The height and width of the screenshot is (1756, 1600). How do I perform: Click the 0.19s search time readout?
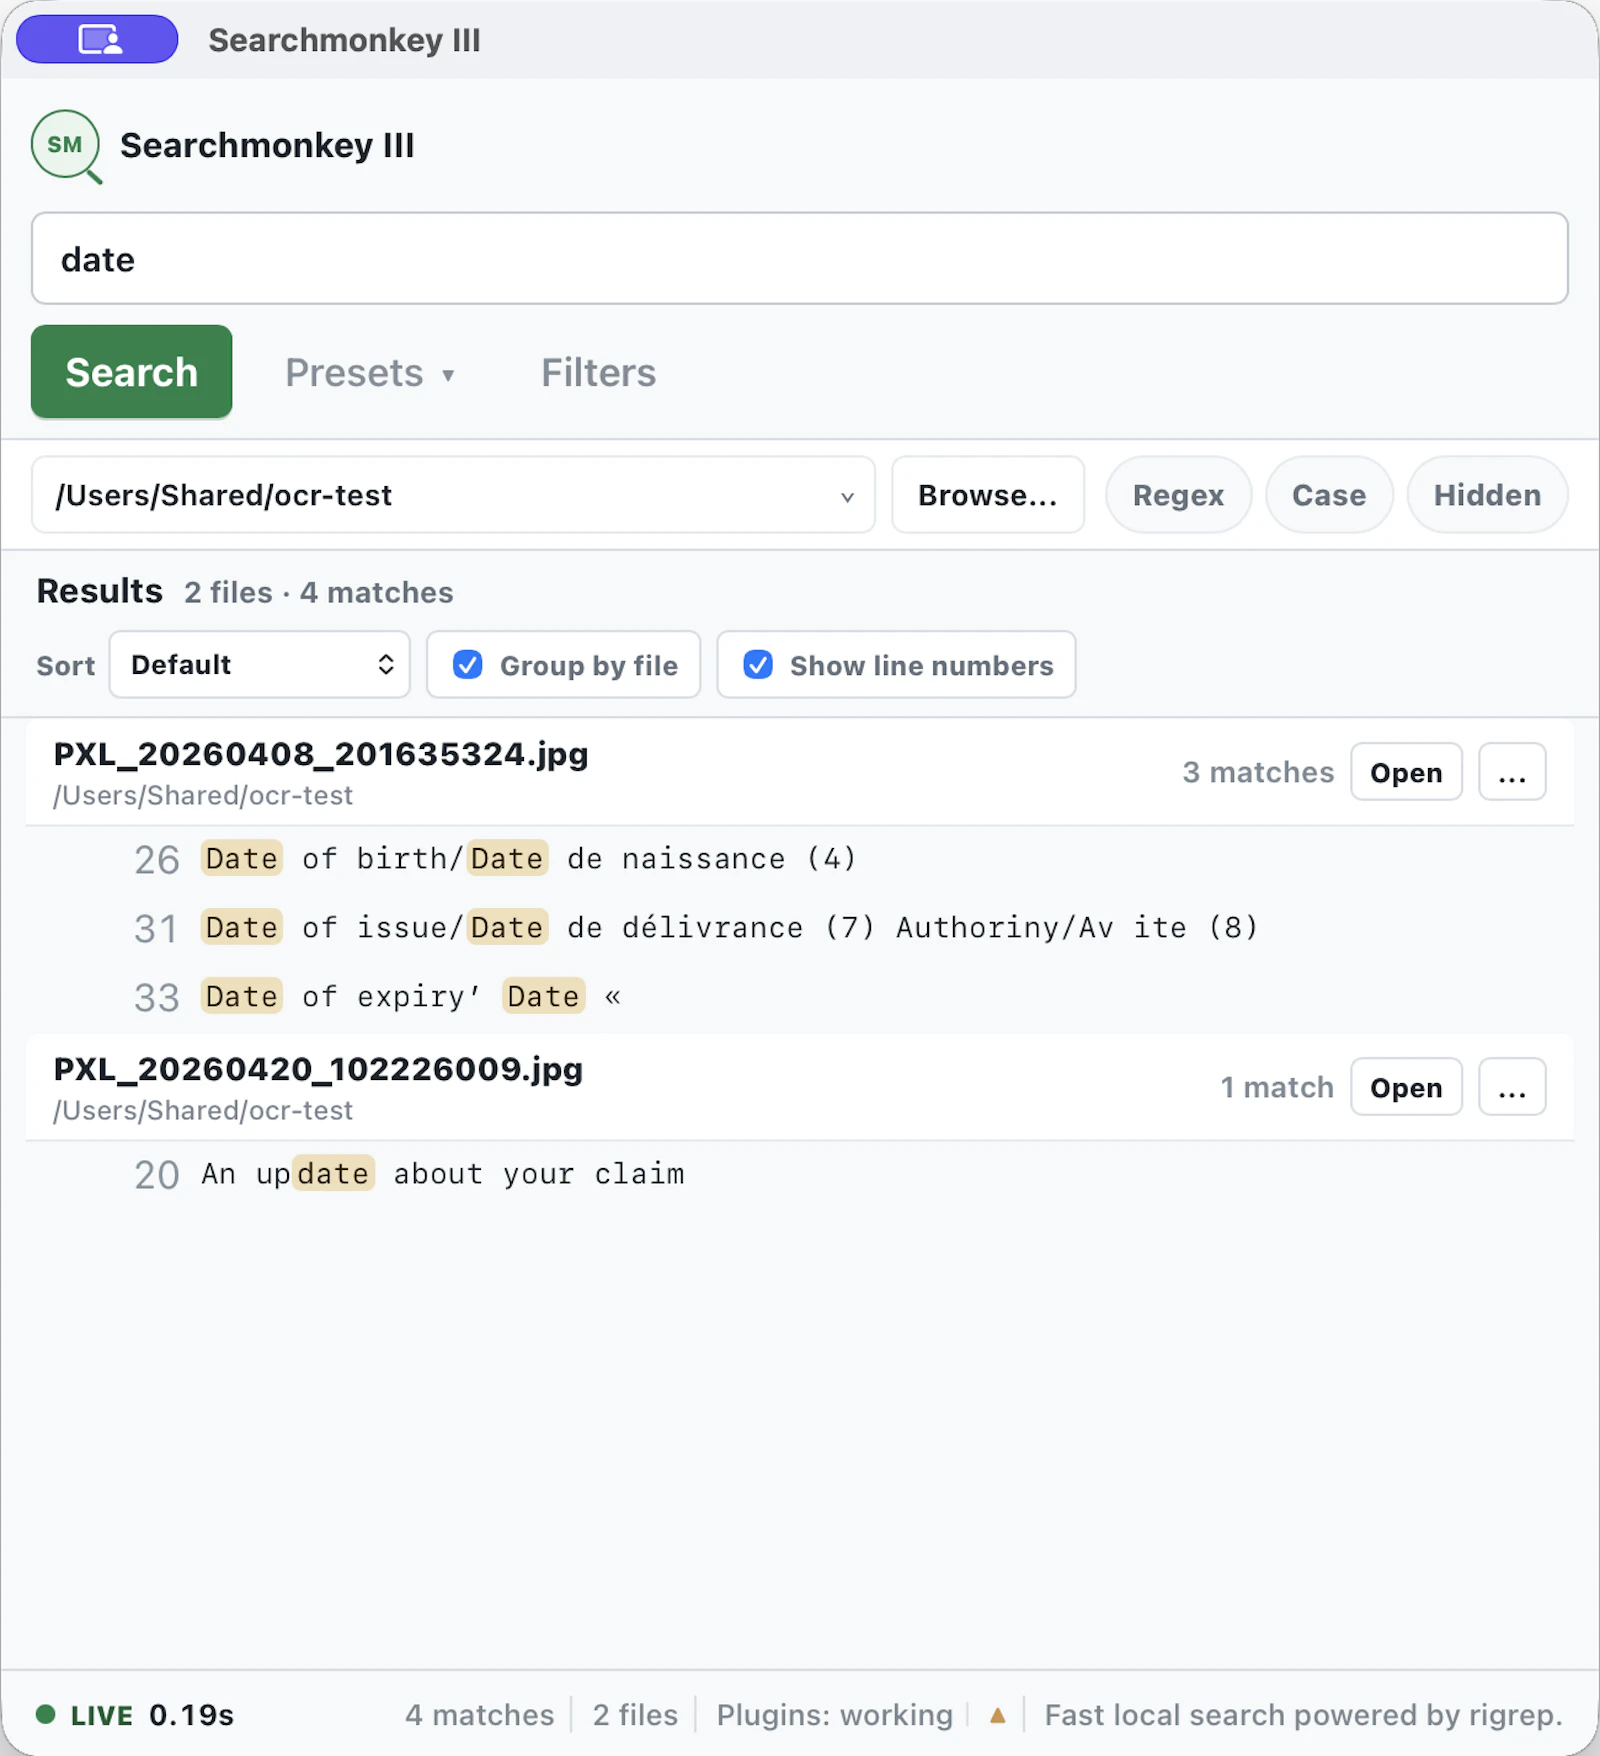191,1715
